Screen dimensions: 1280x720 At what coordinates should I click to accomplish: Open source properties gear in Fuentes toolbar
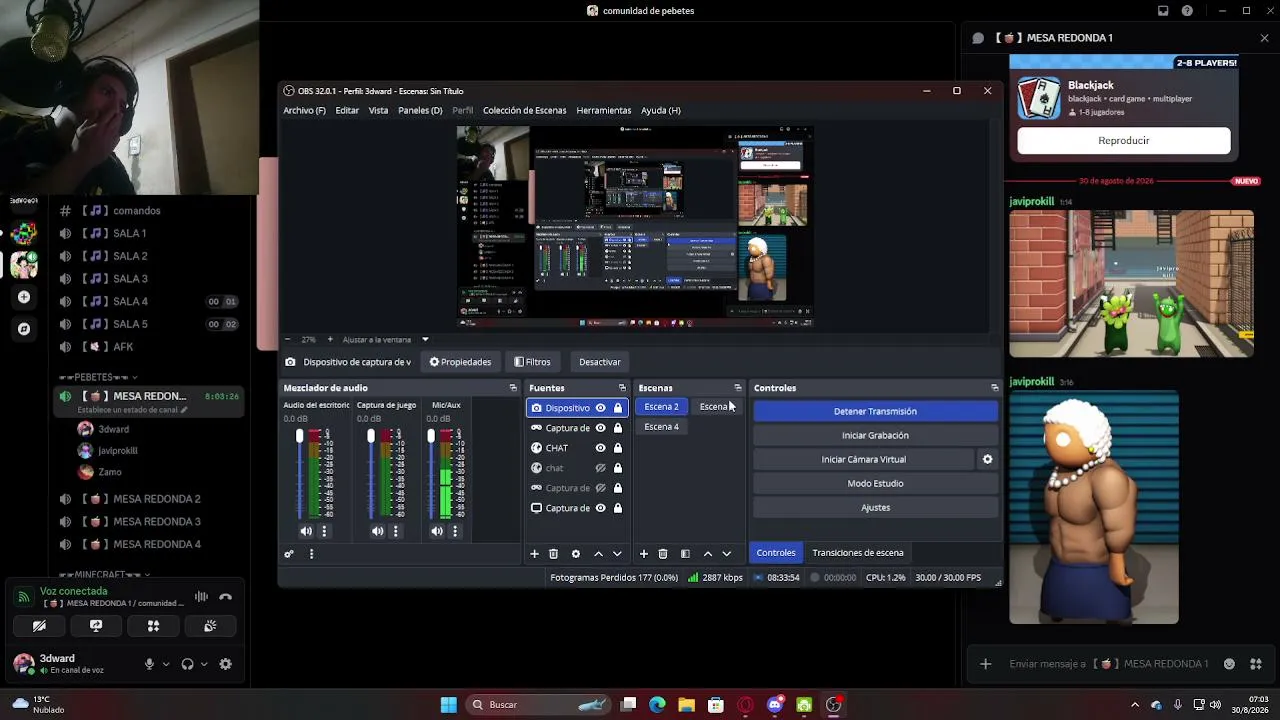pos(575,554)
